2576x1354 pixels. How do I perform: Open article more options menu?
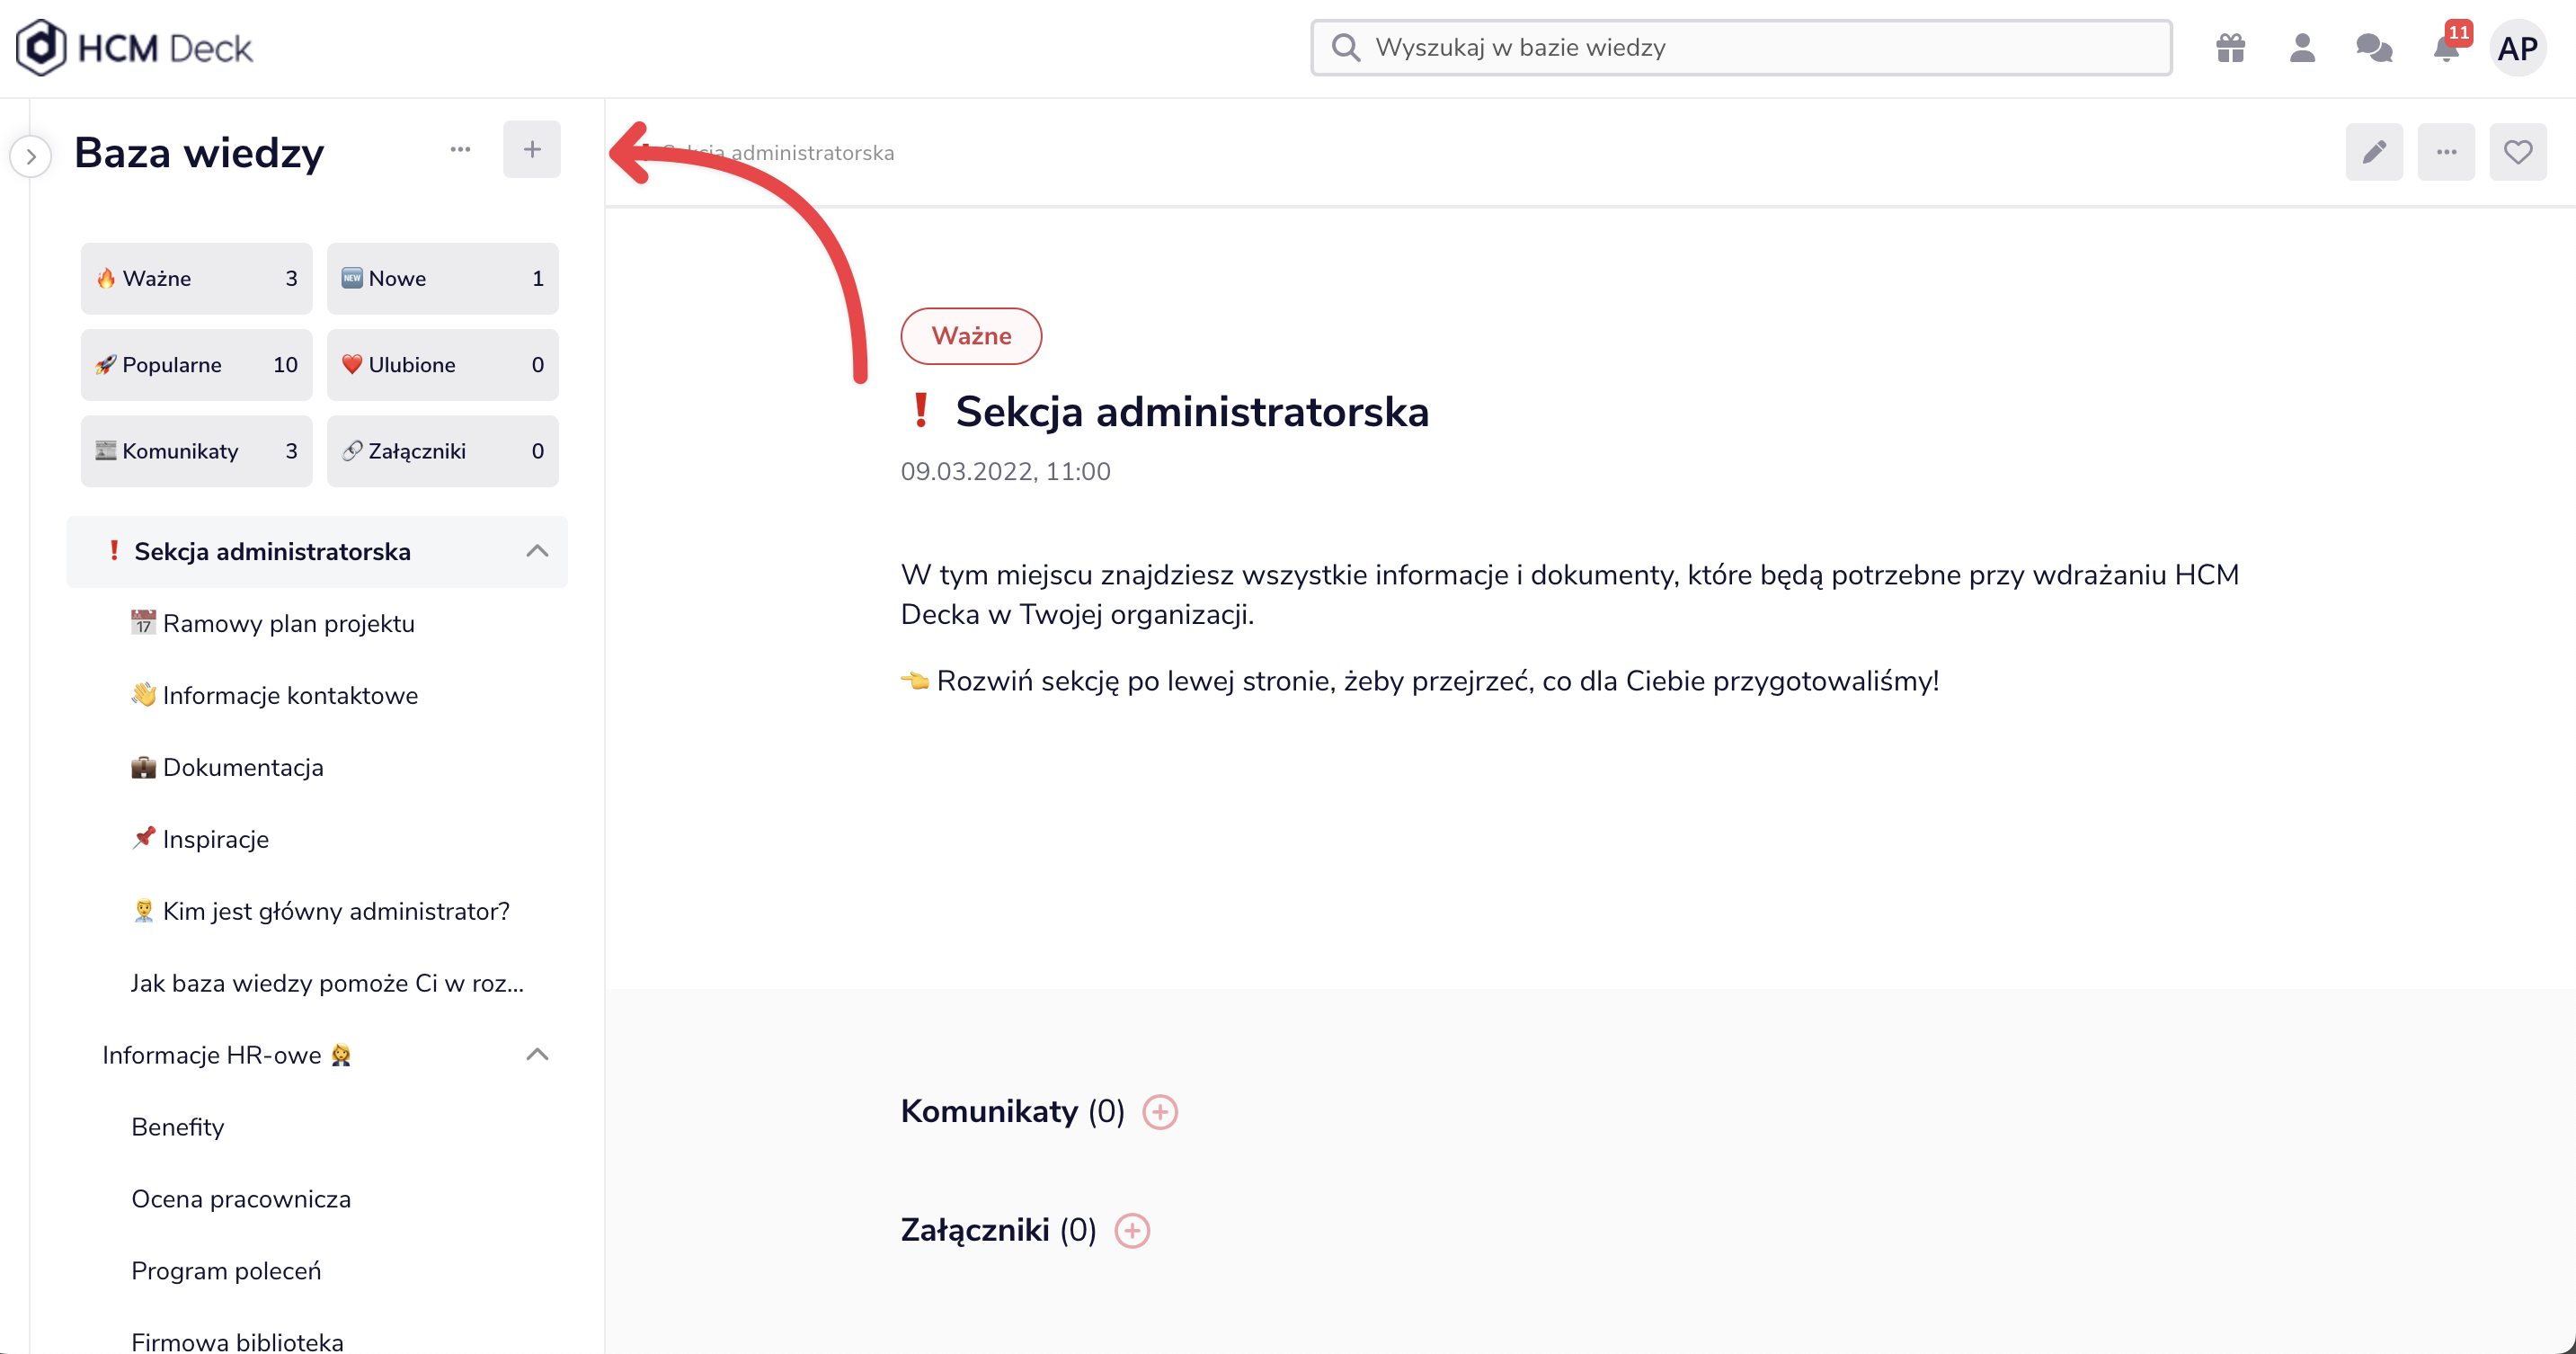coord(2446,152)
